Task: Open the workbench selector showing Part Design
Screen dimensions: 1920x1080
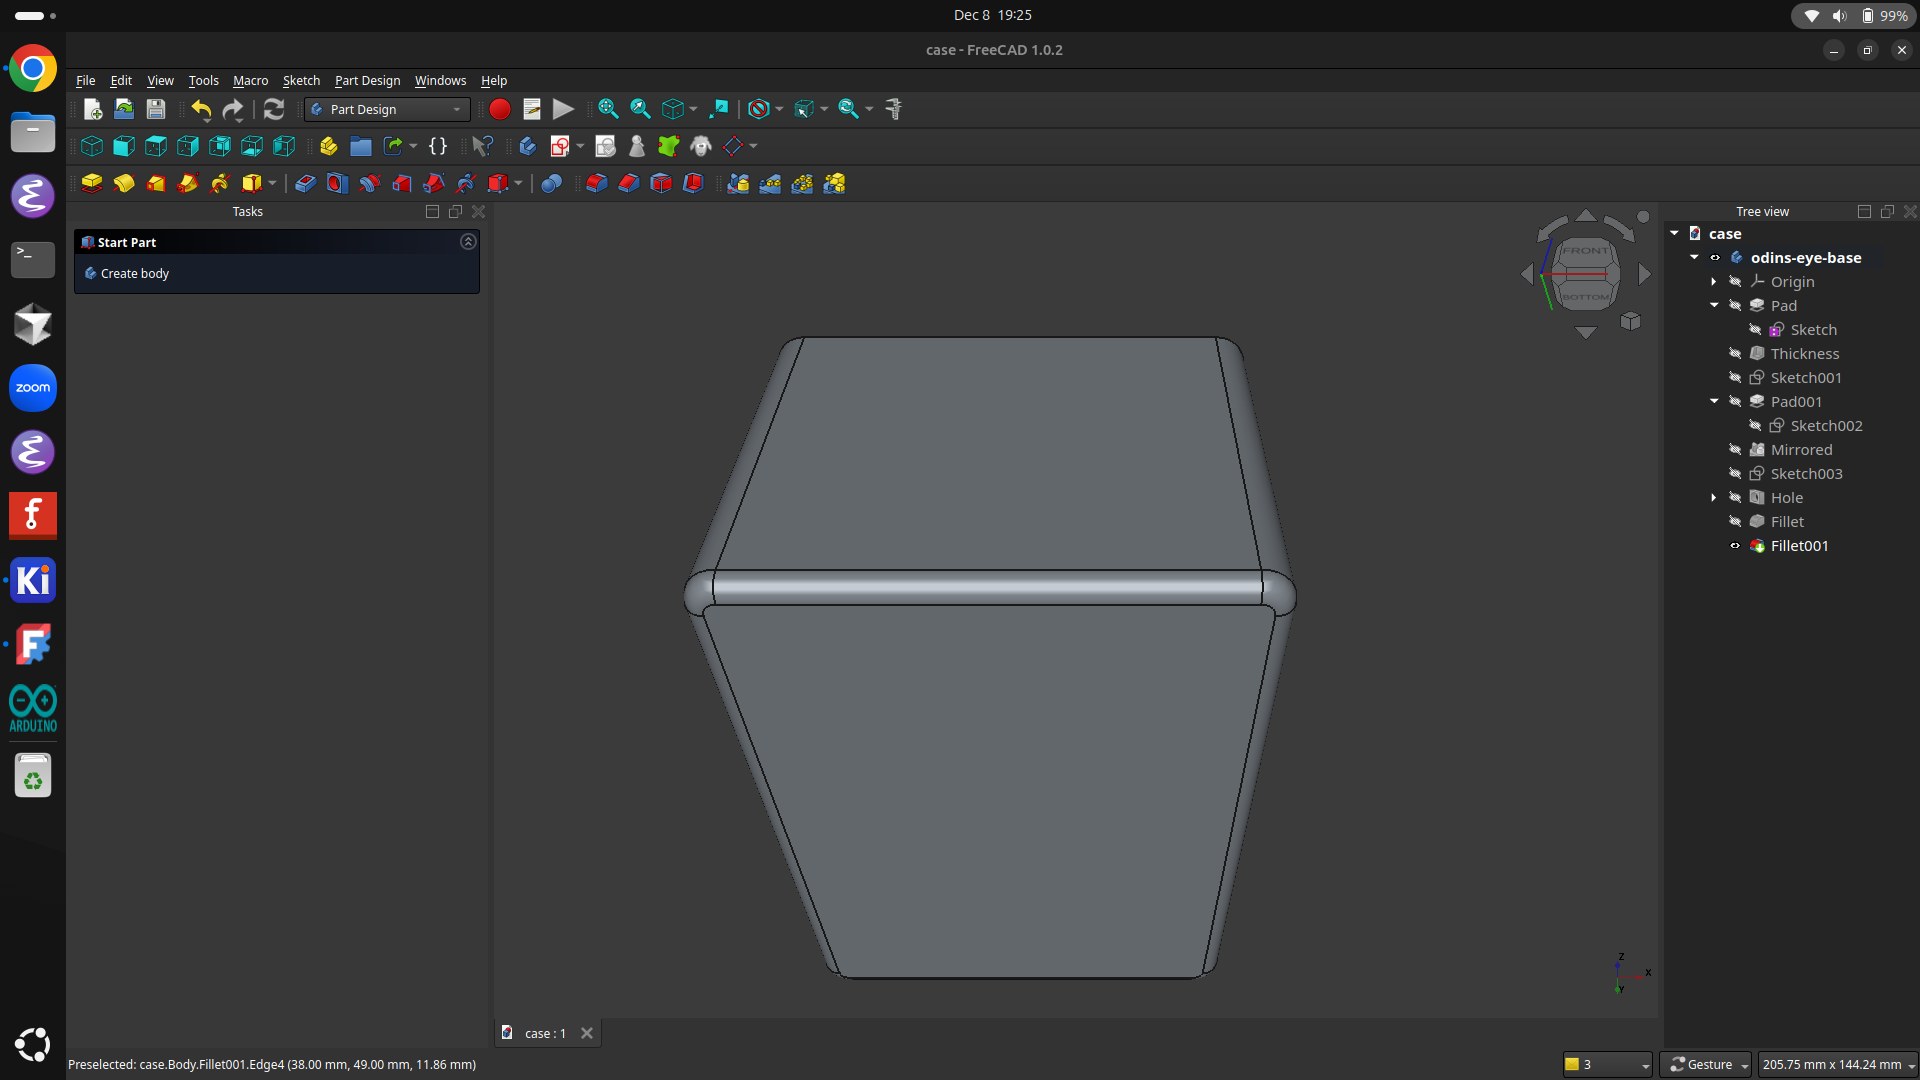Action: (x=387, y=110)
